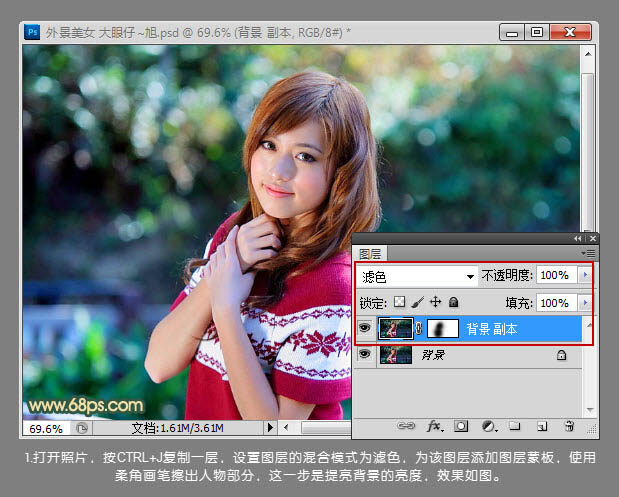619x497 pixels.
Task: Hide the 背景 layer eye icon
Action: [x=365, y=355]
